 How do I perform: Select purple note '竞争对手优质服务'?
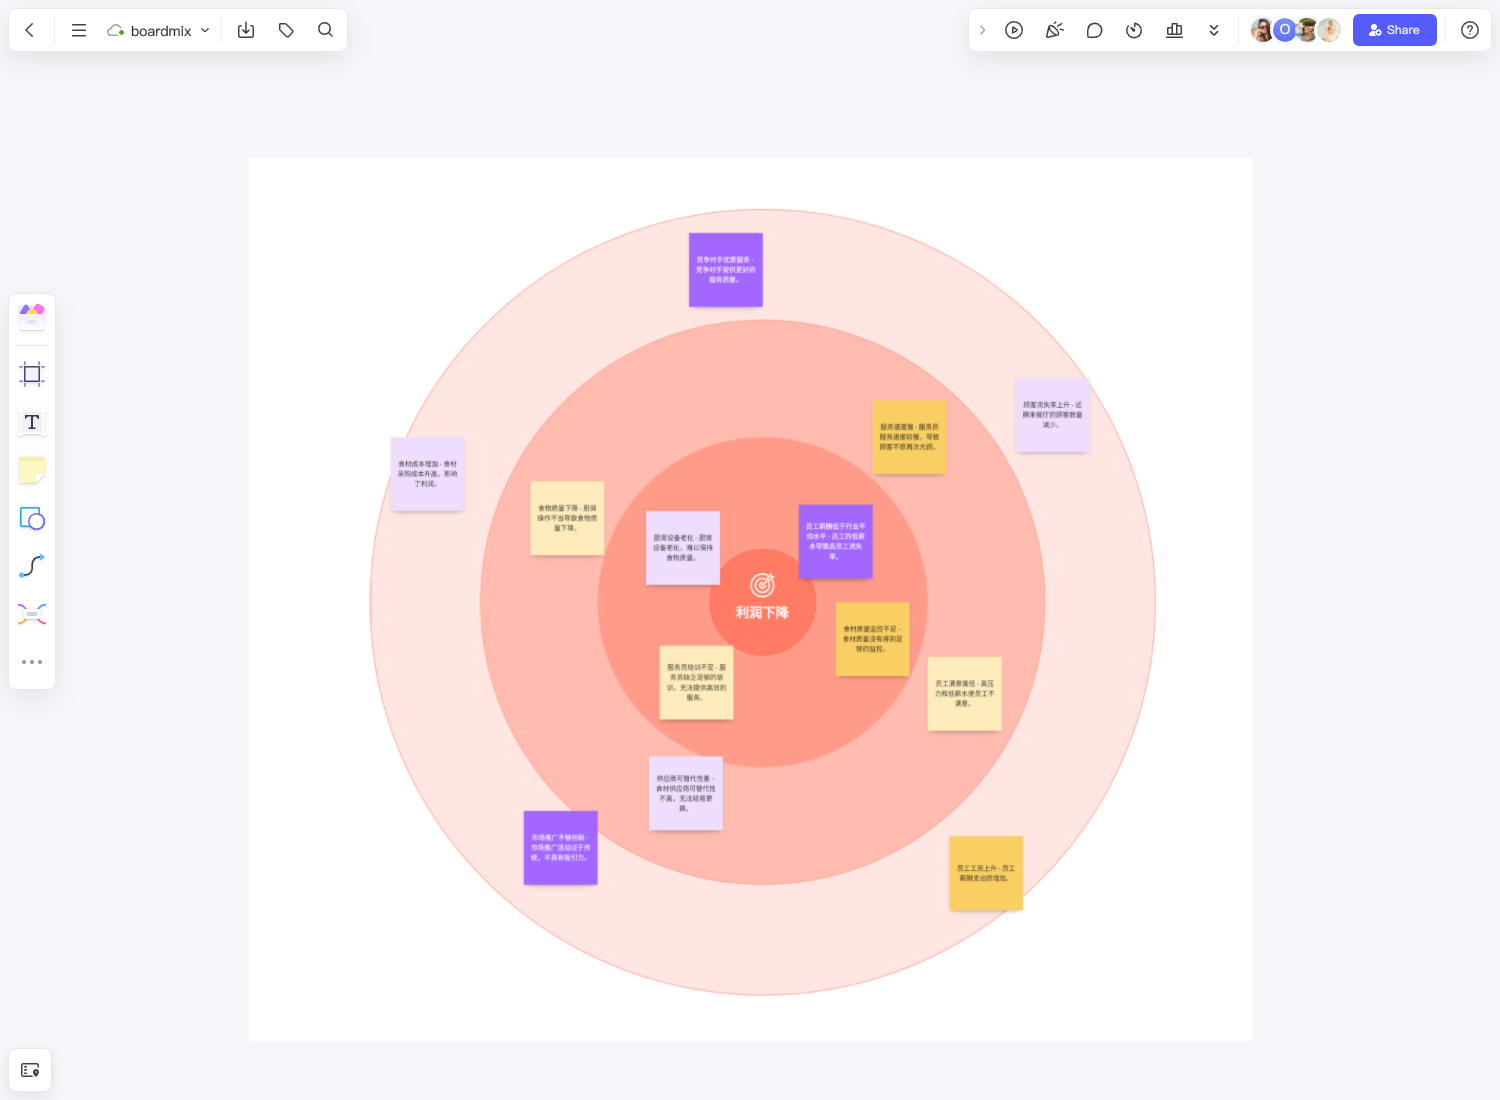coord(726,270)
